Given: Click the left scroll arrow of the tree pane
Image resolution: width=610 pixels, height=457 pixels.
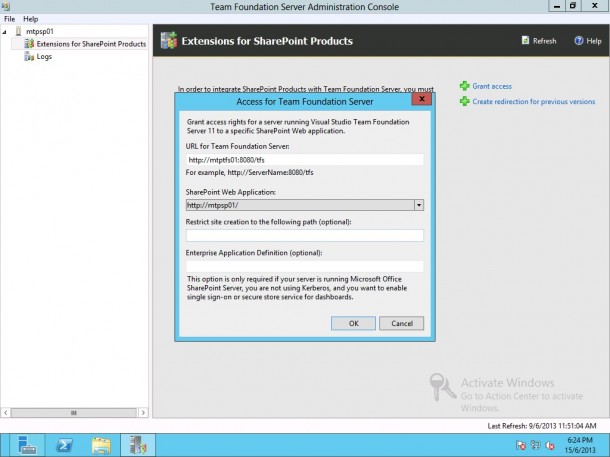Looking at the screenshot, I should [x=5, y=413].
